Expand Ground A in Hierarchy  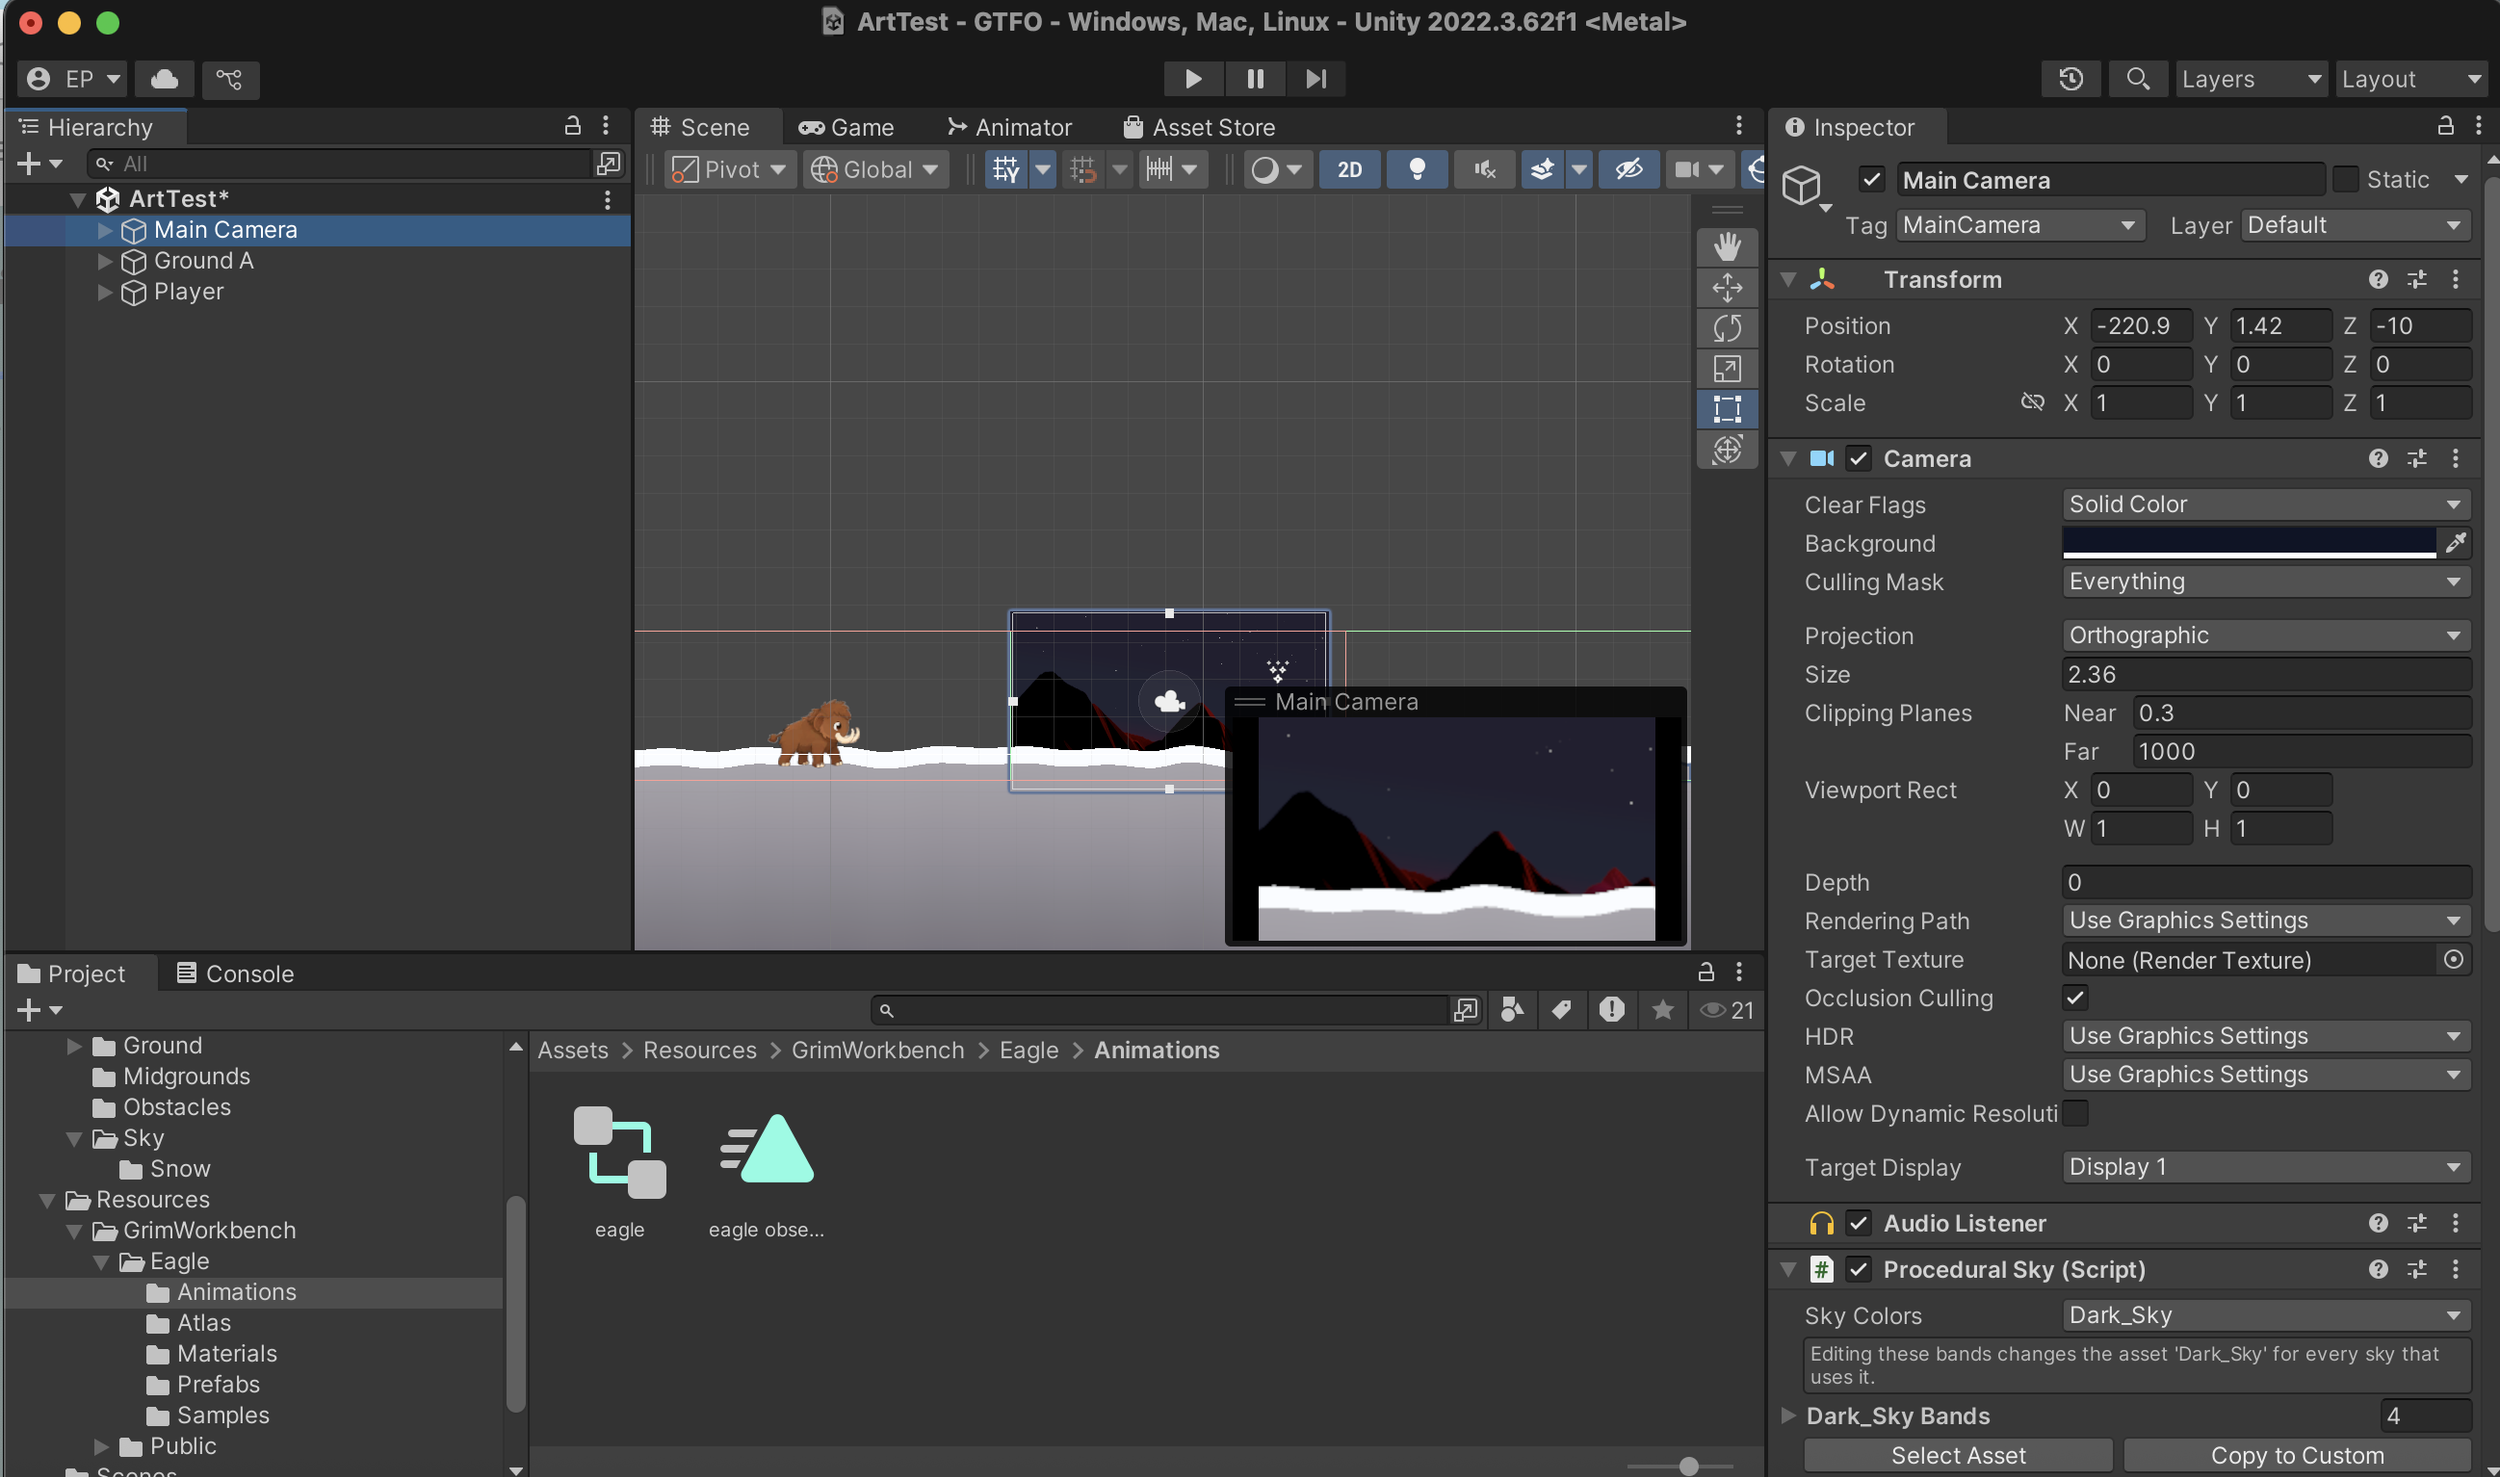[104, 261]
